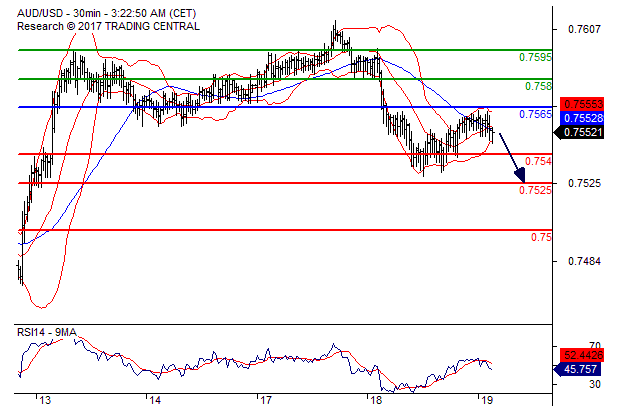Click the date 13 on time axis
Viewport: 618px width, 416px height.
pos(45,401)
